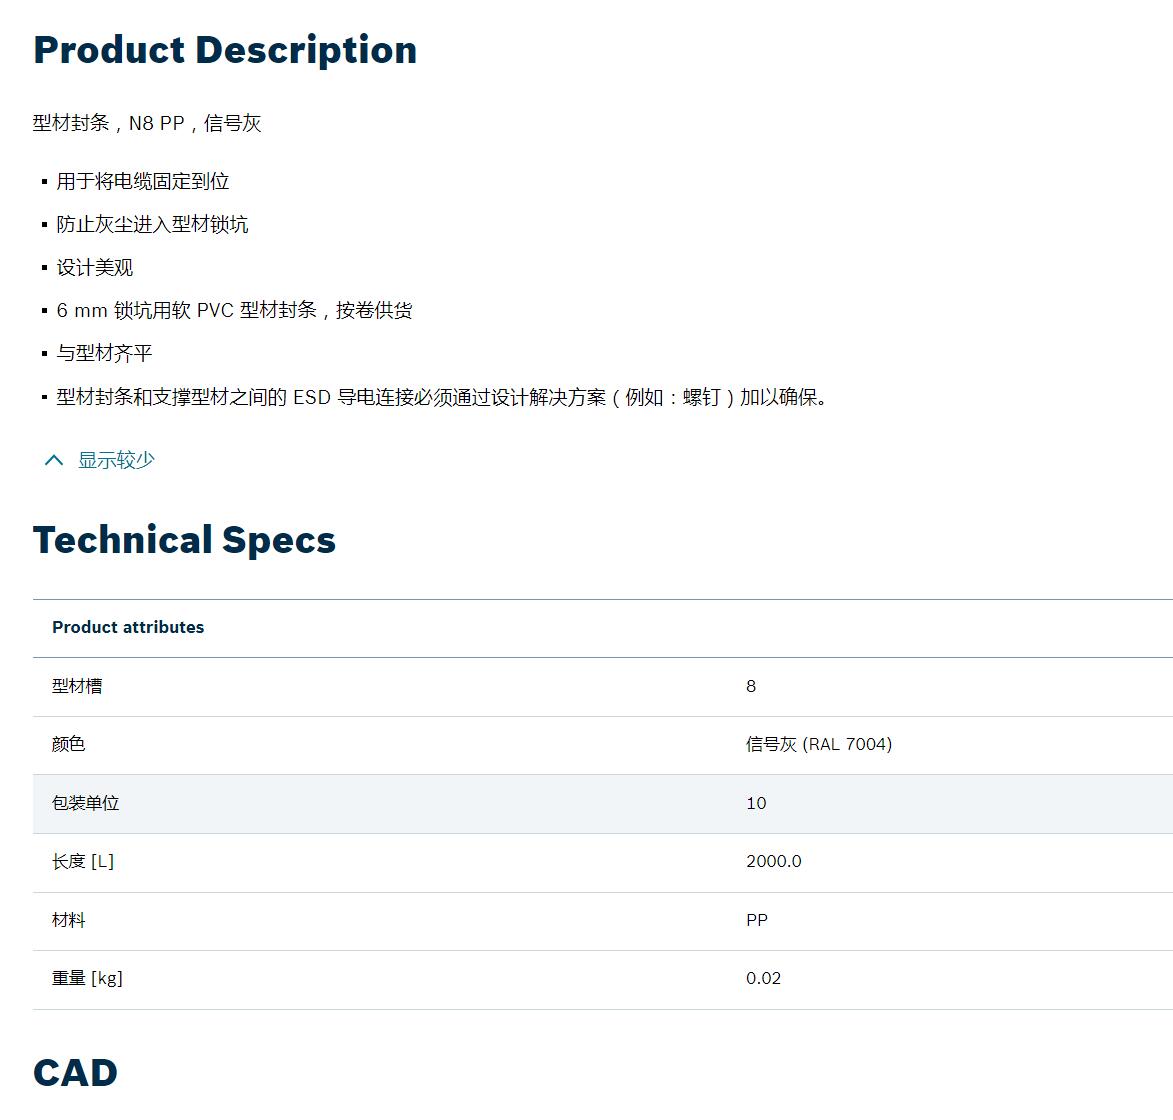
Task: Click the 颜色 attribute row
Action: point(603,745)
